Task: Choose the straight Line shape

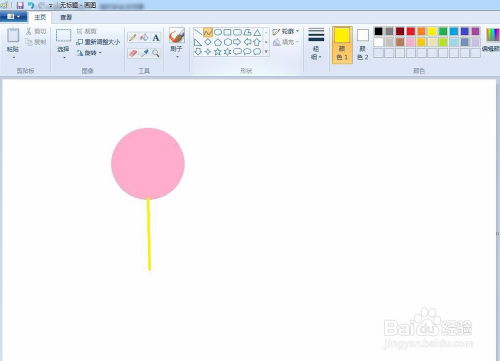Action: pyautogui.click(x=198, y=32)
